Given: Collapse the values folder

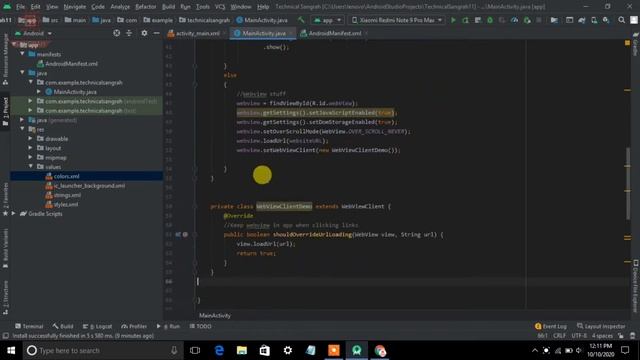Looking at the screenshot, I should point(31,167).
